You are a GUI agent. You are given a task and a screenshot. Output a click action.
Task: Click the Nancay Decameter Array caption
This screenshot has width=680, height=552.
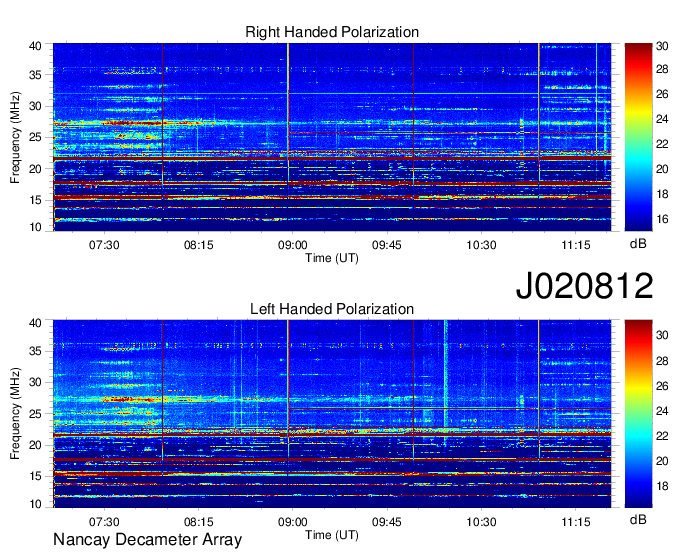tap(147, 540)
